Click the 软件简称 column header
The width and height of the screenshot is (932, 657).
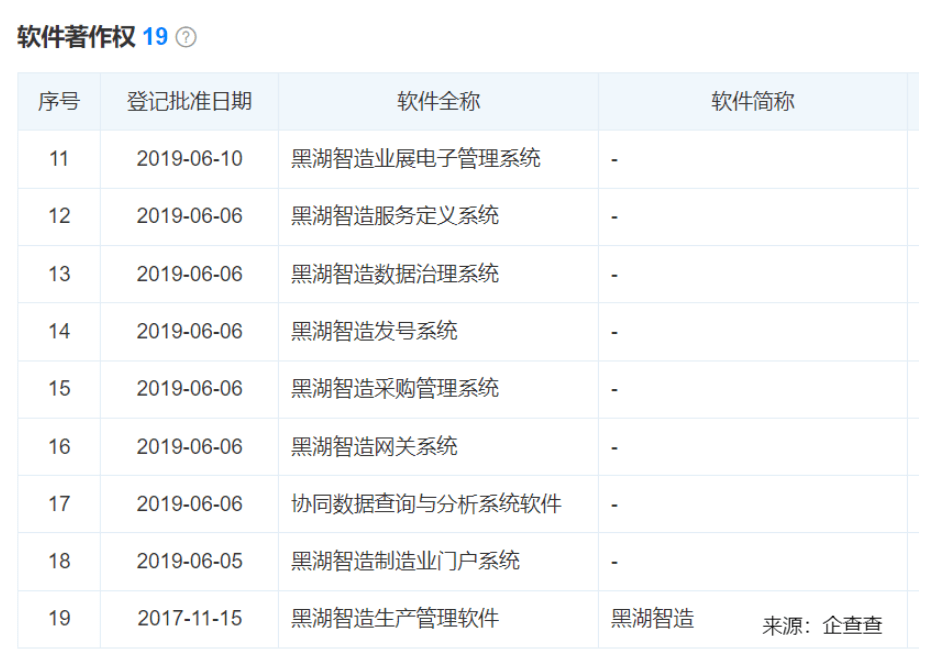pos(752,101)
